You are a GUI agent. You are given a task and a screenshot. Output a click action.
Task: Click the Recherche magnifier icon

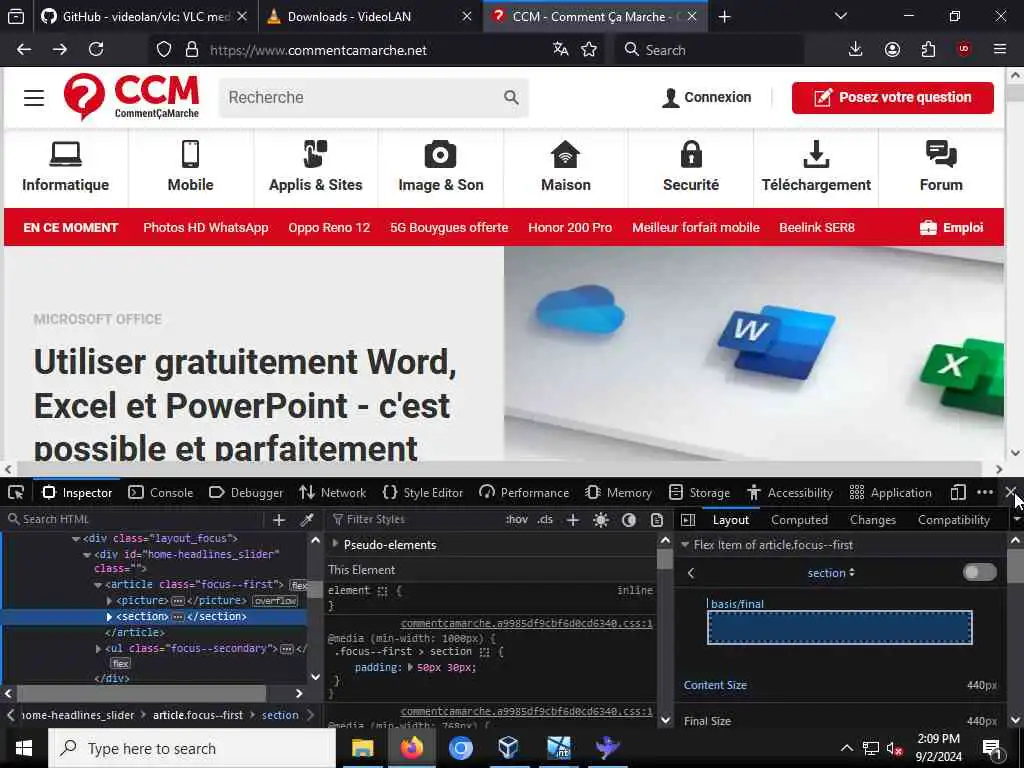511,97
